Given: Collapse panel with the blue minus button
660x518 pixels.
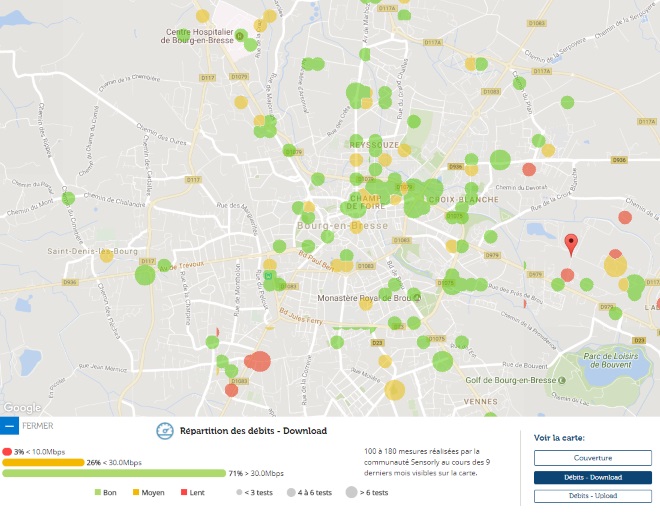Looking at the screenshot, I should 9,426.
